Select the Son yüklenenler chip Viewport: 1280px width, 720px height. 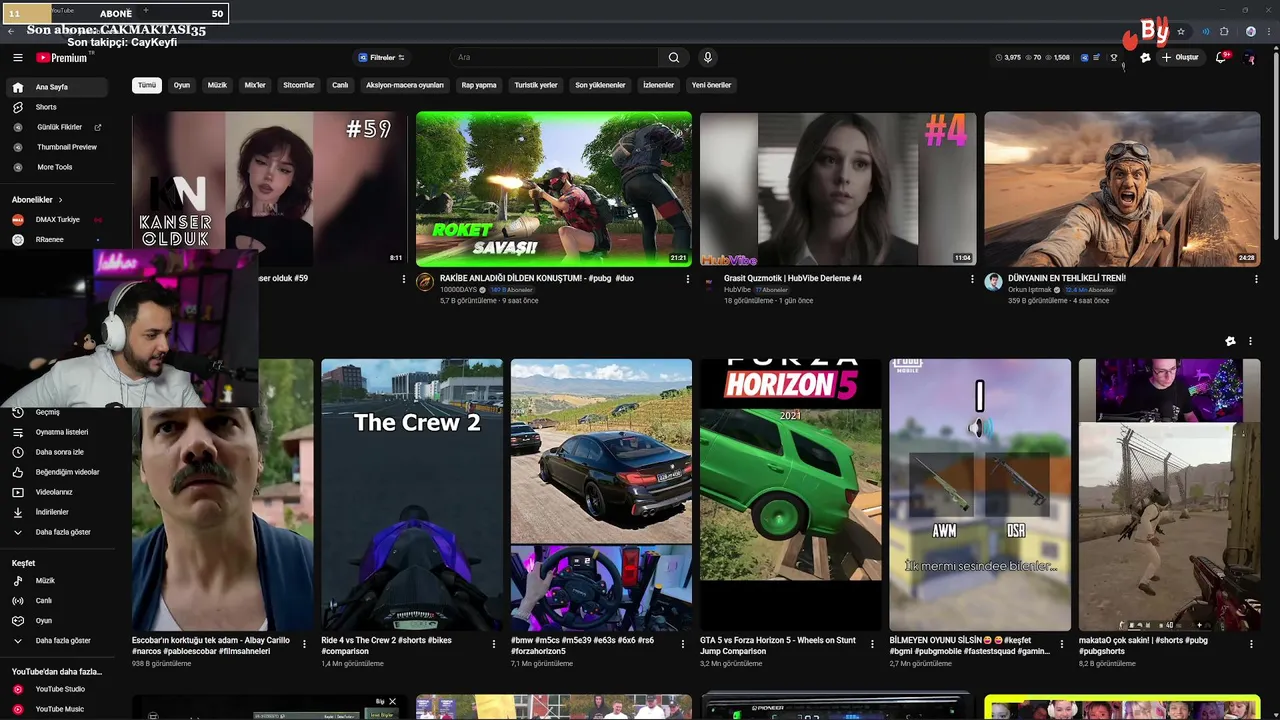600,85
